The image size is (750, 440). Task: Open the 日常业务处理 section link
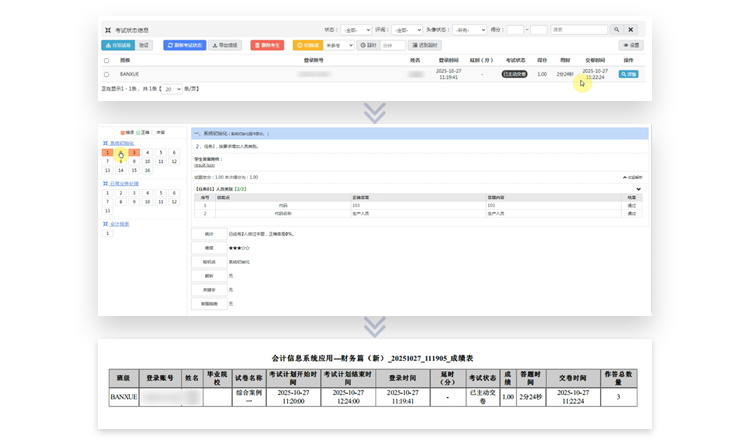coord(122,184)
